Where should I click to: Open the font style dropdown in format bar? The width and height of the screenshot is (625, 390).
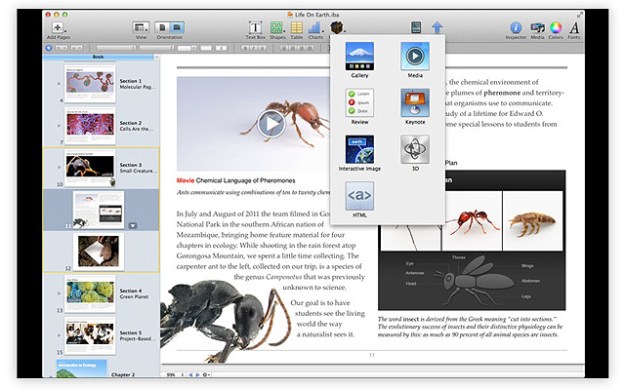(x=156, y=48)
